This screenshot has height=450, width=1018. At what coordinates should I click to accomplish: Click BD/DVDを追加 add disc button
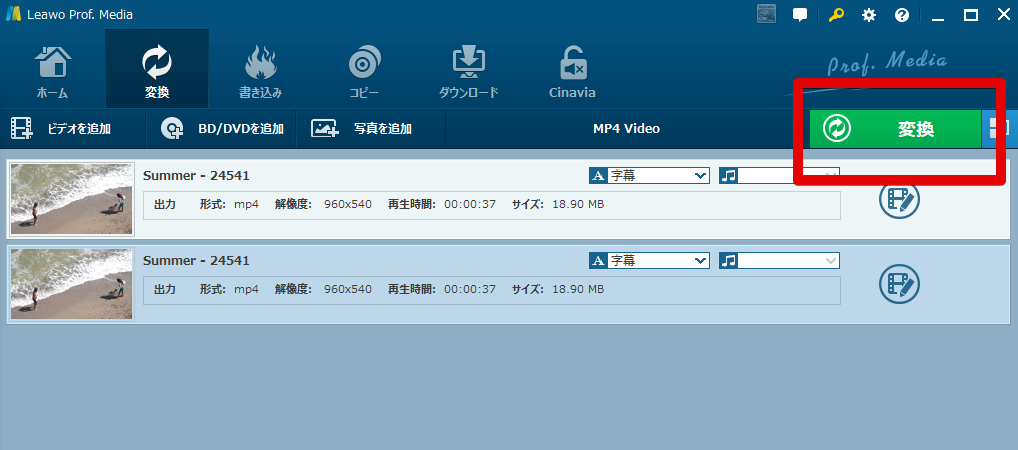222,129
